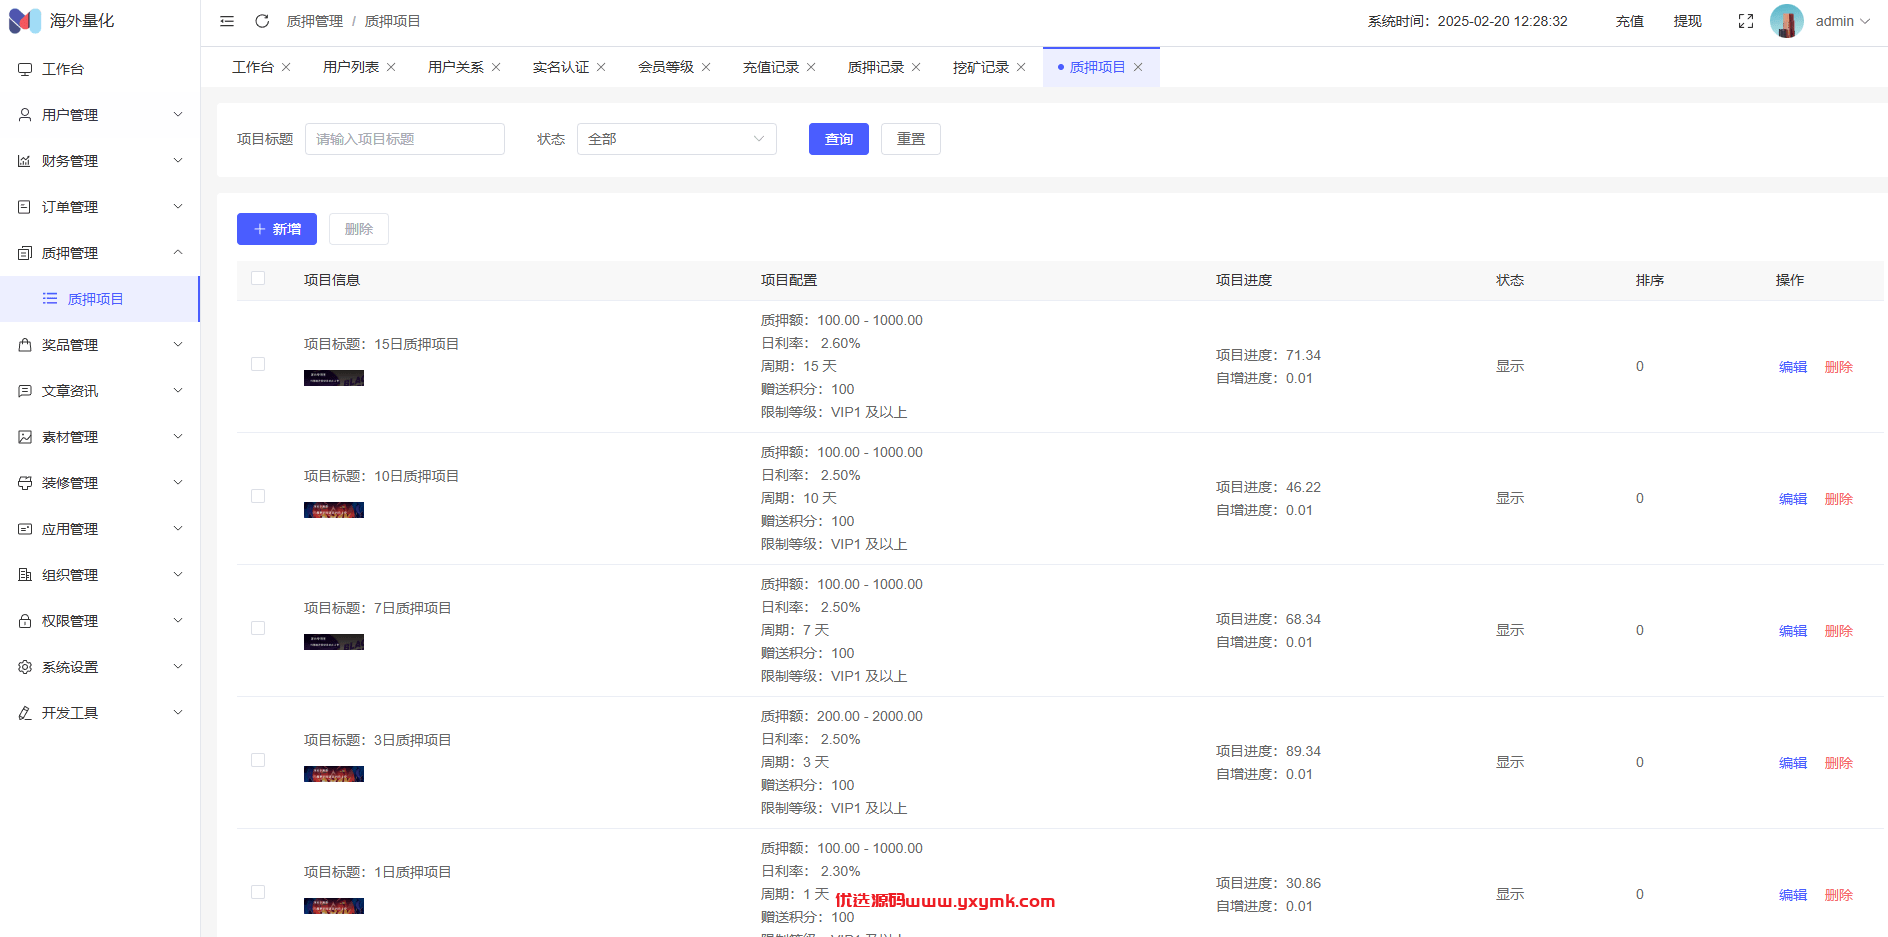
Task: Collapse 质押管理 sidebar menu
Action: [100, 253]
